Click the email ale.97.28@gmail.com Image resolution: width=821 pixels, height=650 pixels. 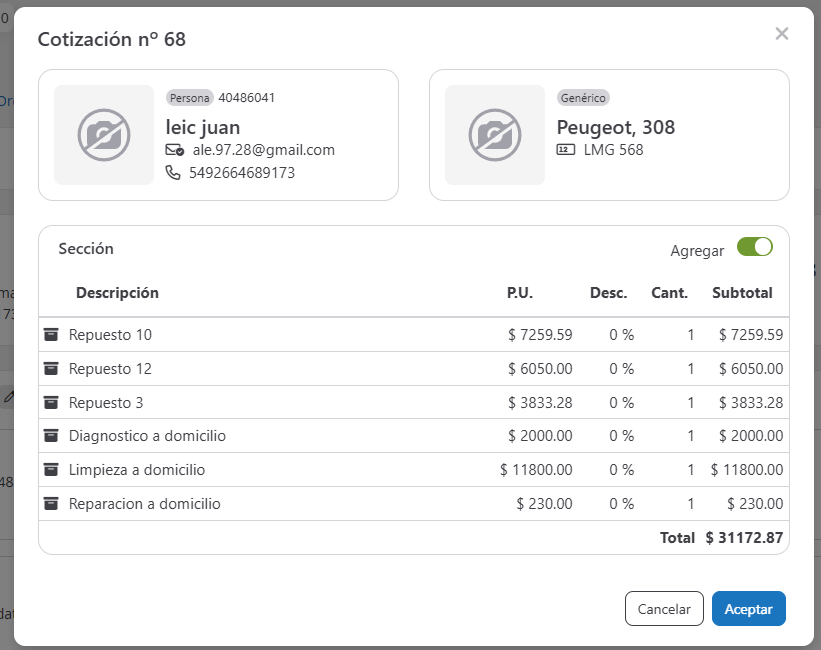tap(263, 150)
